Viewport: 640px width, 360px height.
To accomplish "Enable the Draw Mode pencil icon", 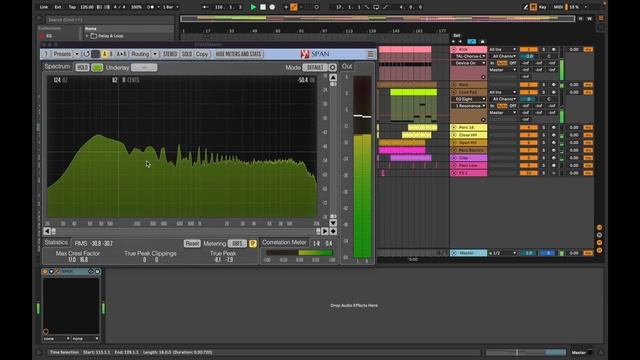I will coord(526,7).
